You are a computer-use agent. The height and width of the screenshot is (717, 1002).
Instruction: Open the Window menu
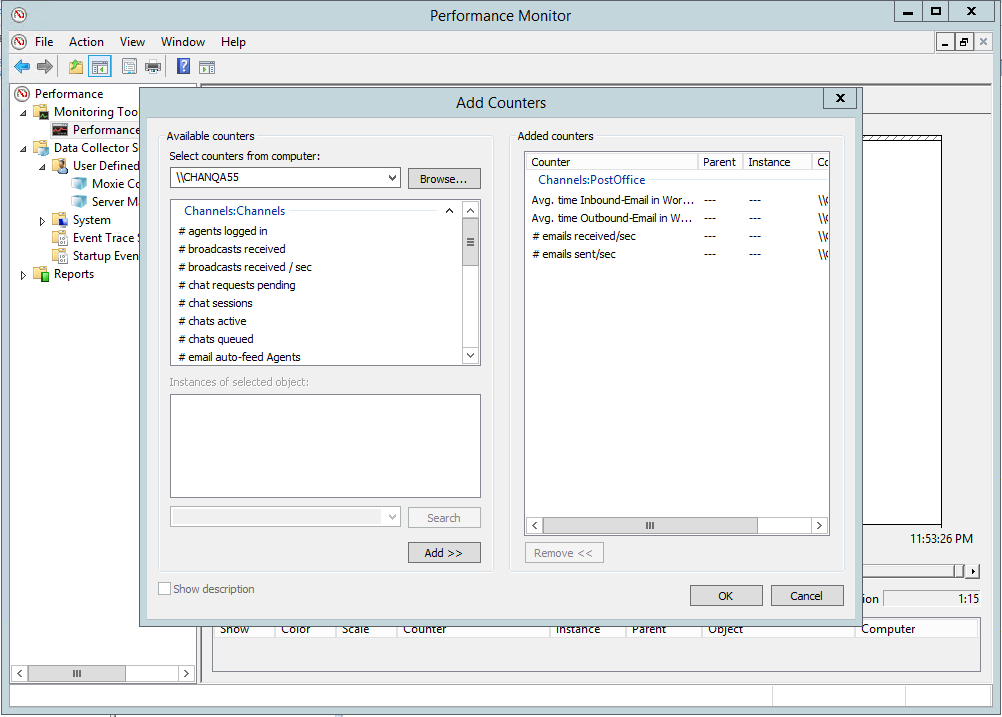tap(183, 42)
